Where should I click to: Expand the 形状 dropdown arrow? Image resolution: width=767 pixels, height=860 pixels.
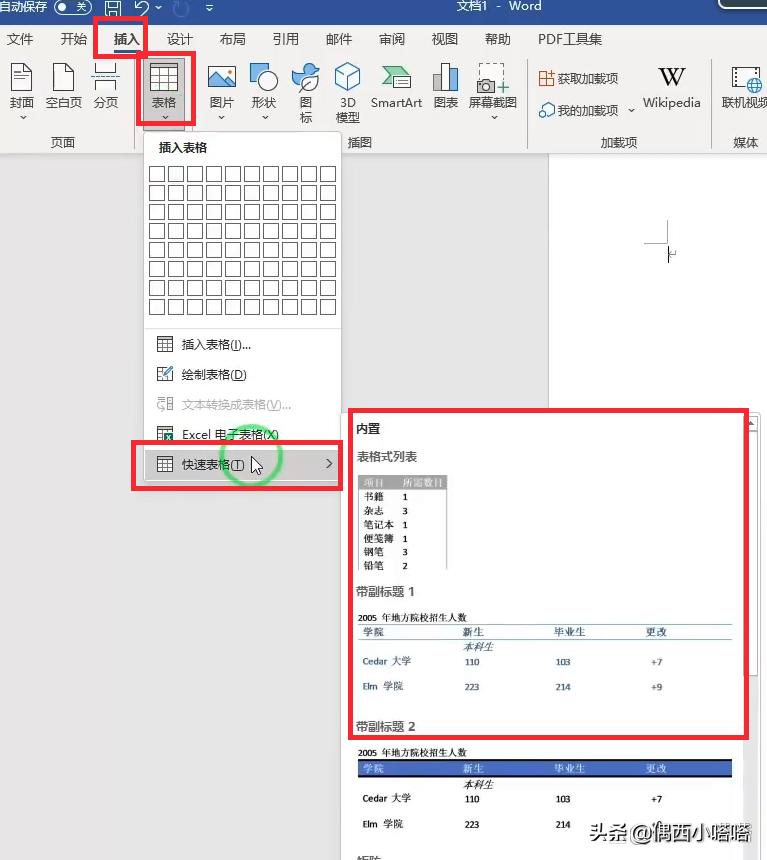click(x=265, y=117)
